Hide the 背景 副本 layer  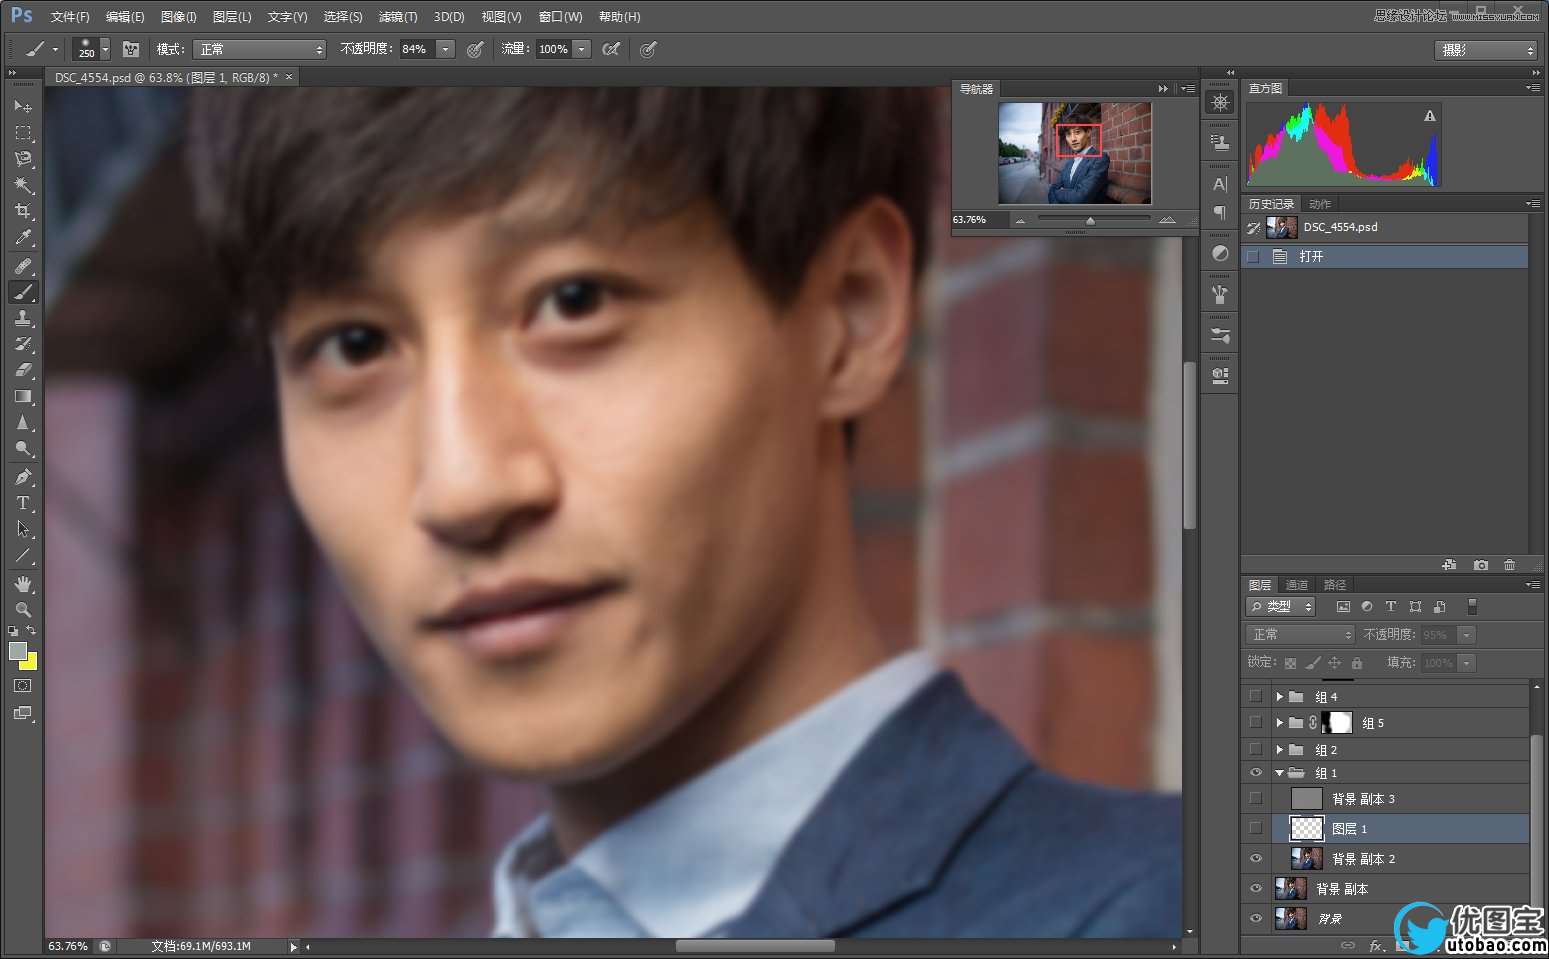(x=1256, y=888)
